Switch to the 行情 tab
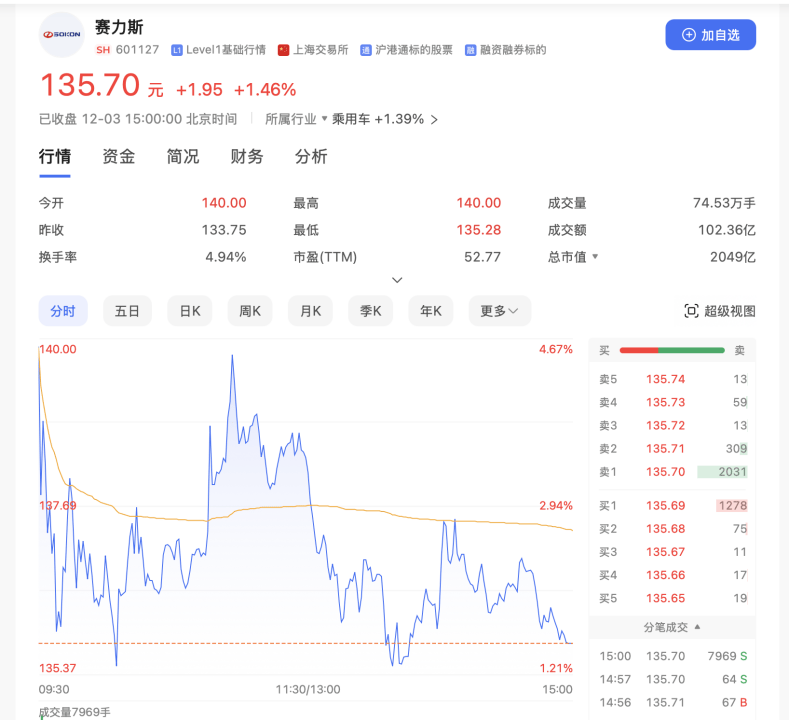The width and height of the screenshot is (789, 720). click(x=55, y=156)
